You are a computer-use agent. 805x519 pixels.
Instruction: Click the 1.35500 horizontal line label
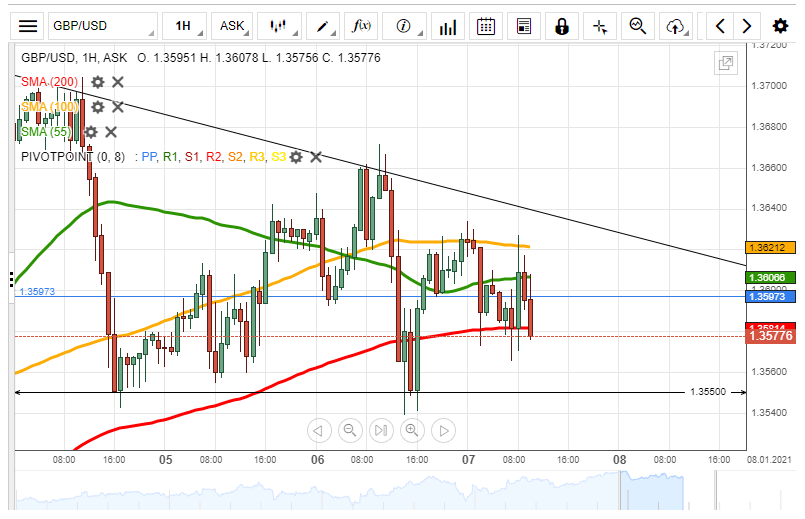coord(708,392)
